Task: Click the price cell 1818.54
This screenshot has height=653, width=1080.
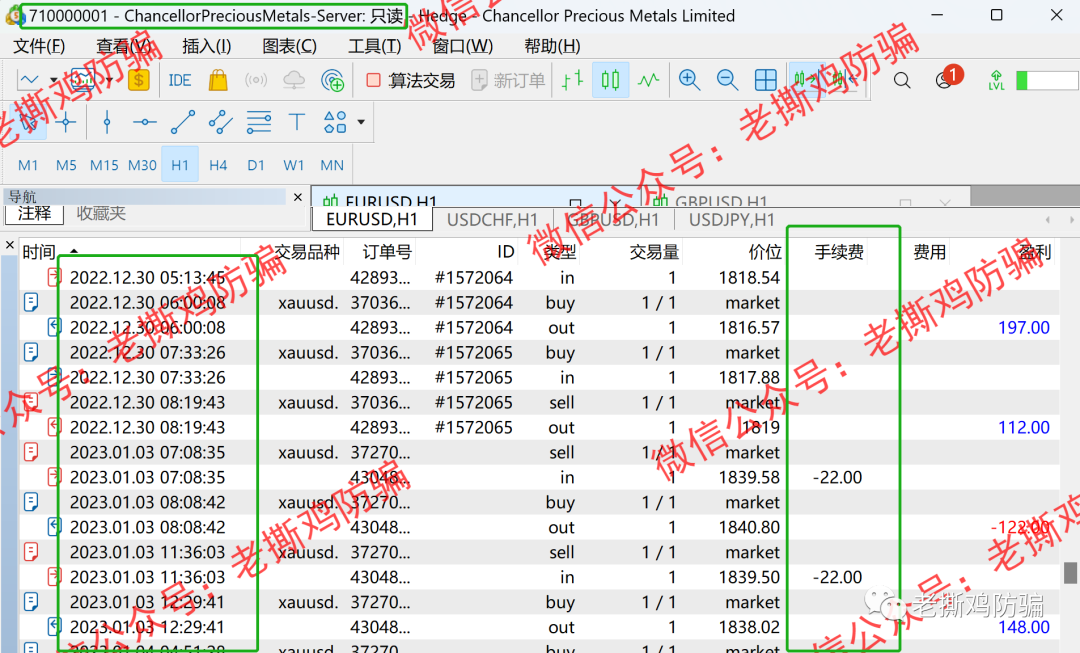Action: pos(749,278)
